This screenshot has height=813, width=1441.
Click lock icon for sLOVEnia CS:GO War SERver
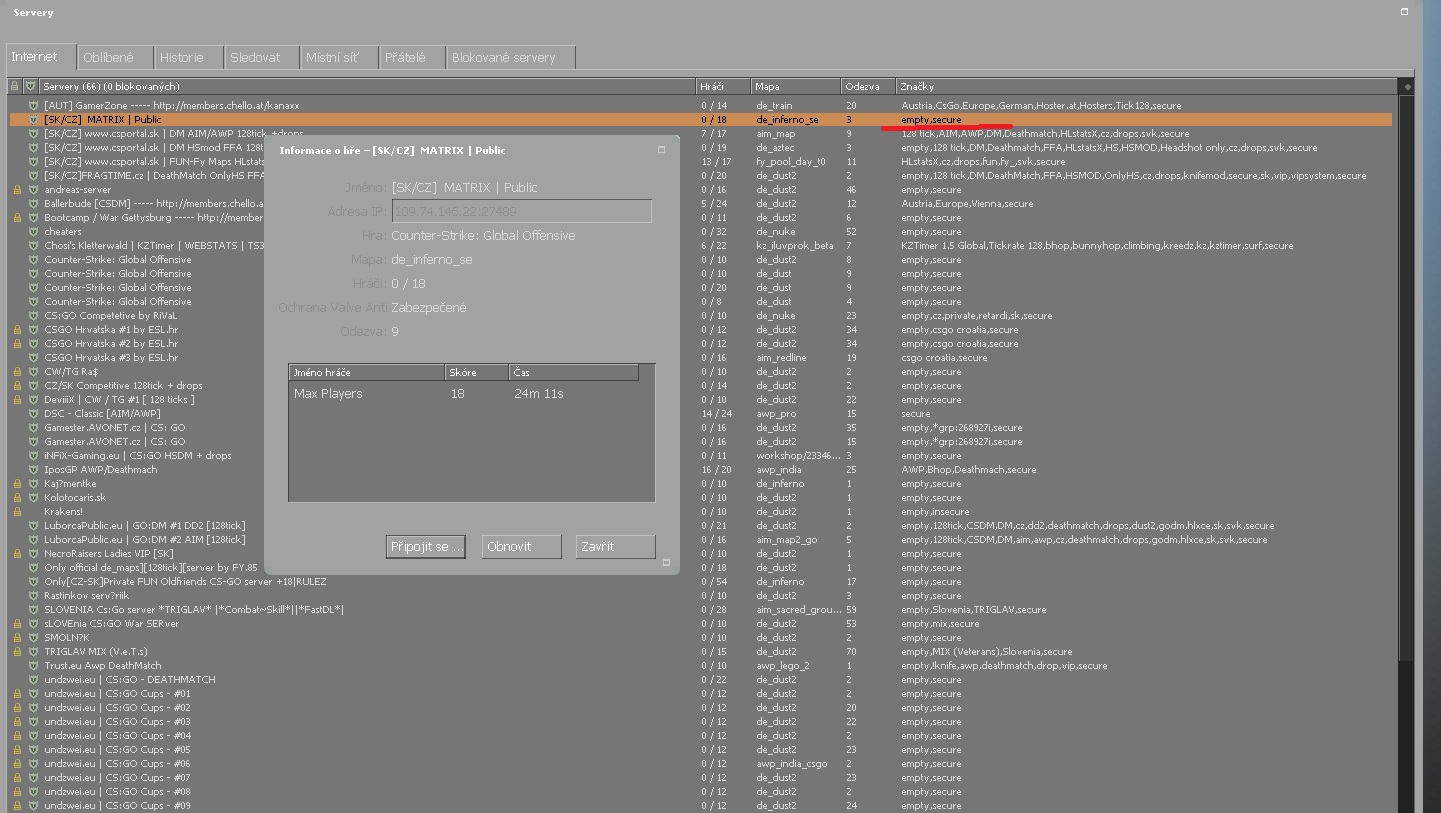pos(17,623)
